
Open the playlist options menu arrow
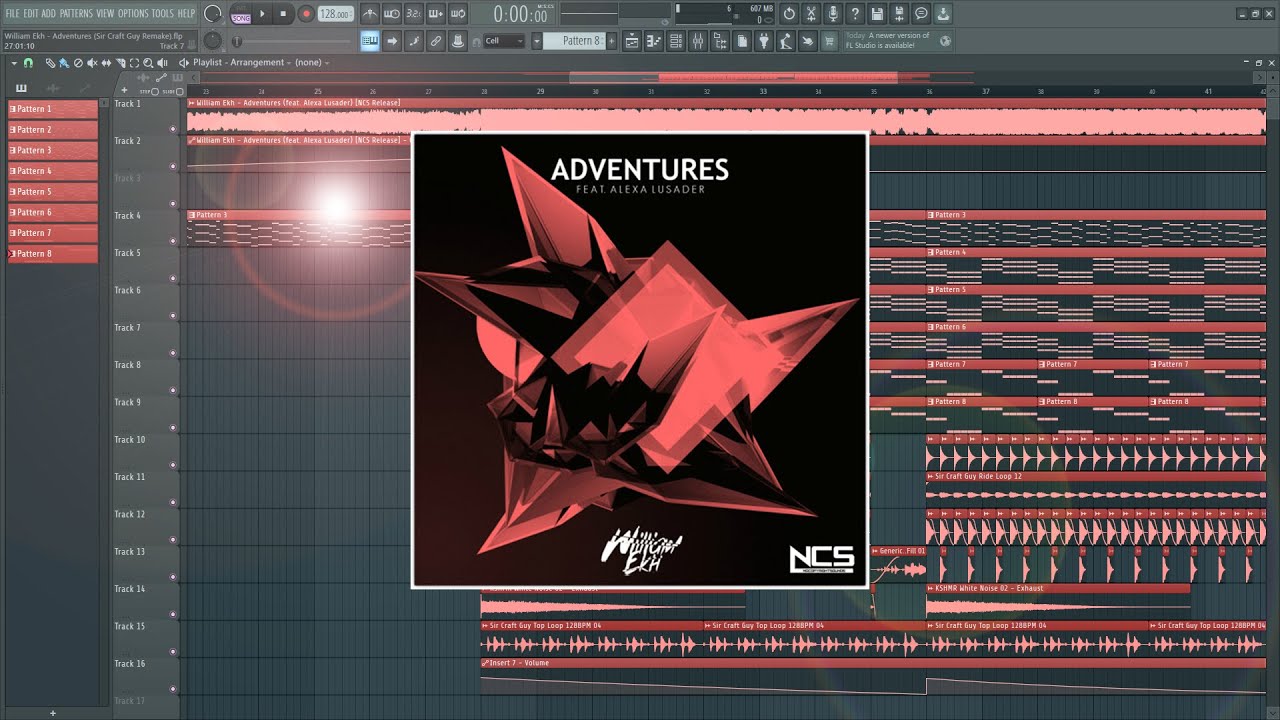[14, 62]
